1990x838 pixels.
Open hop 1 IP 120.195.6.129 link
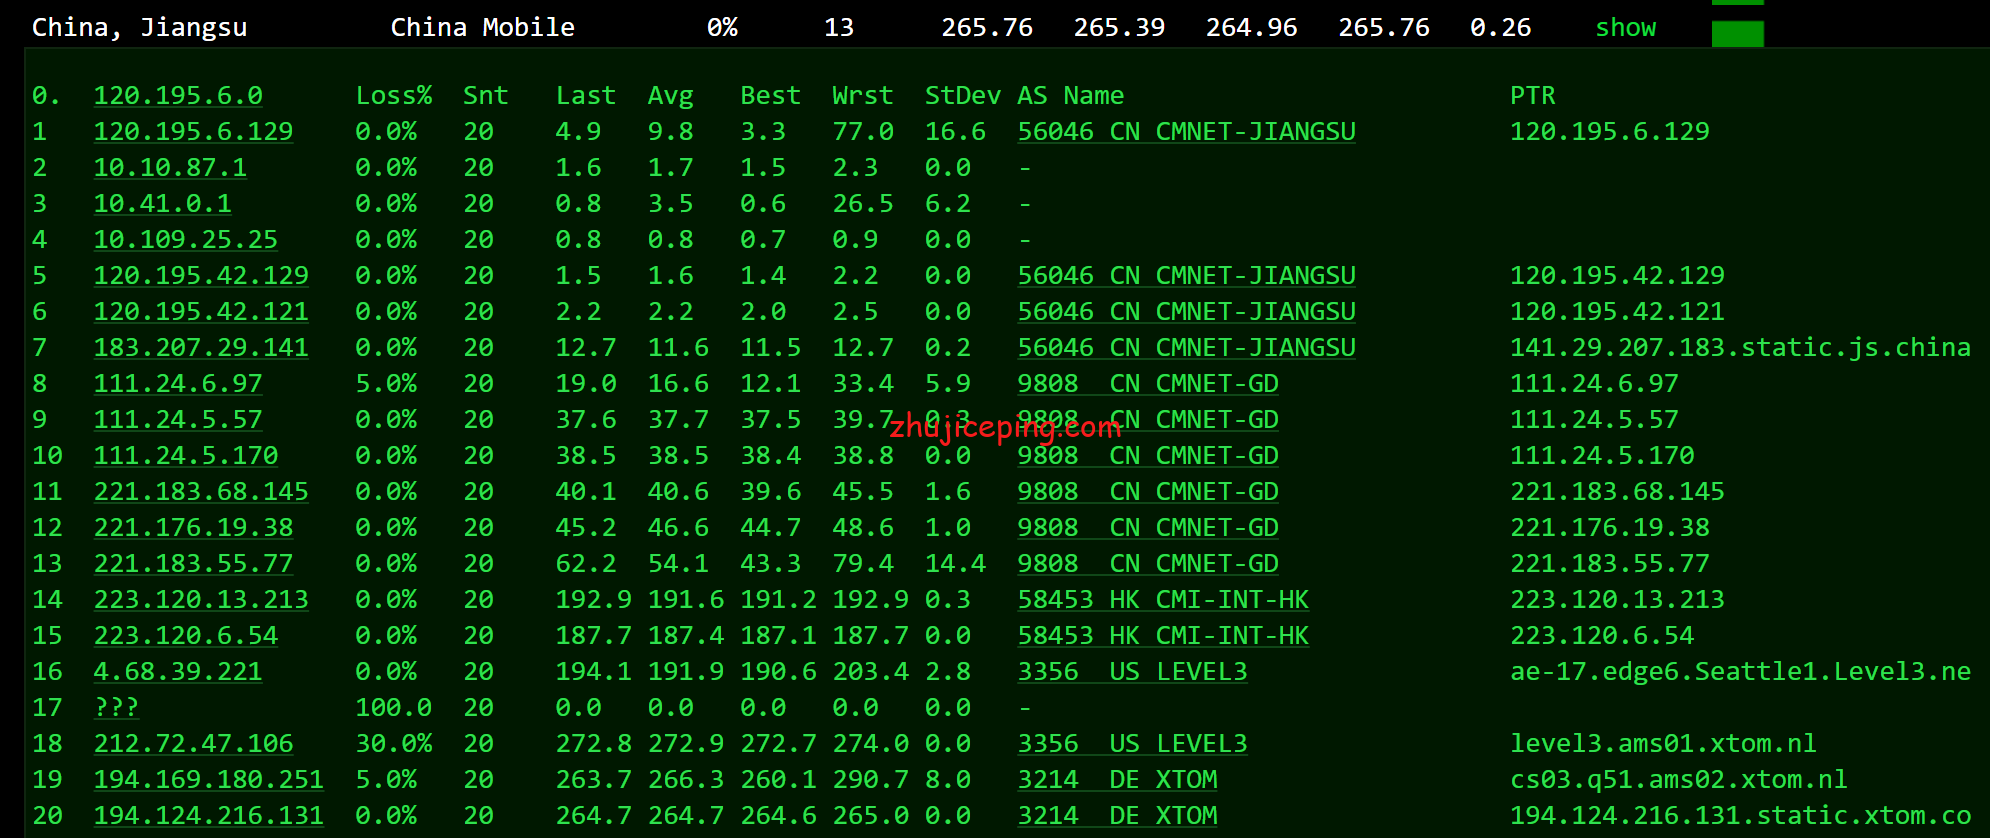[193, 132]
